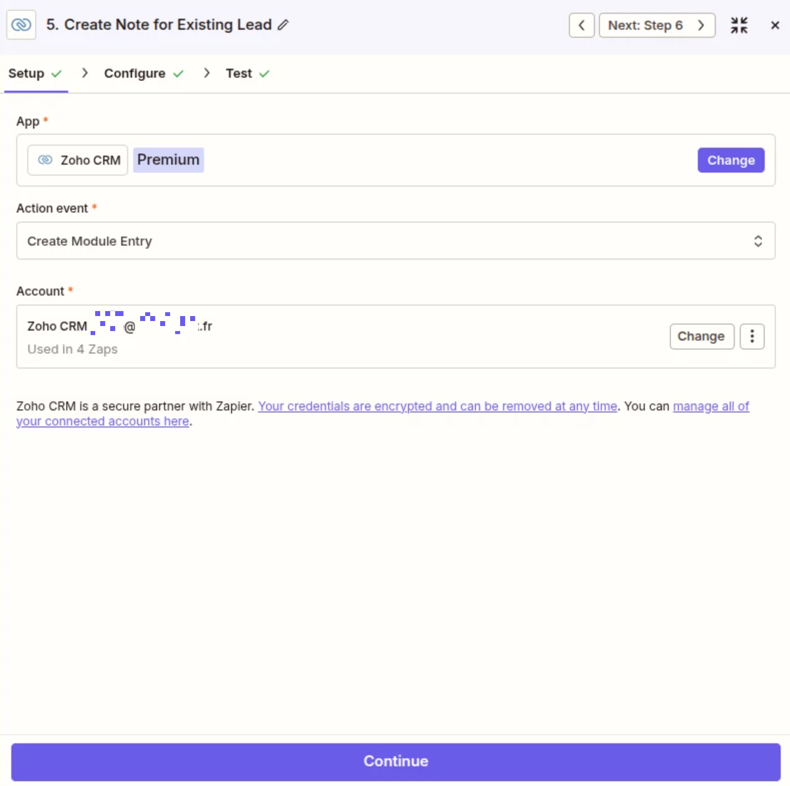Screen dimensions: 790x786
Task: Click the Zoho CRM app badge
Action: 78,160
